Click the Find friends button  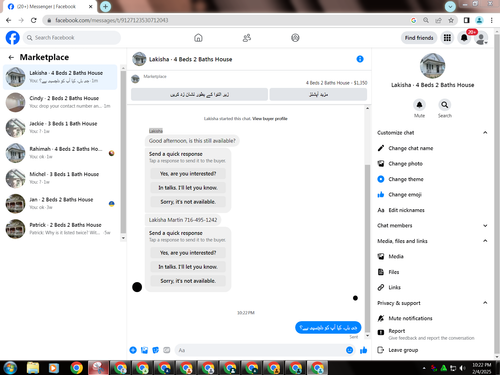[419, 38]
